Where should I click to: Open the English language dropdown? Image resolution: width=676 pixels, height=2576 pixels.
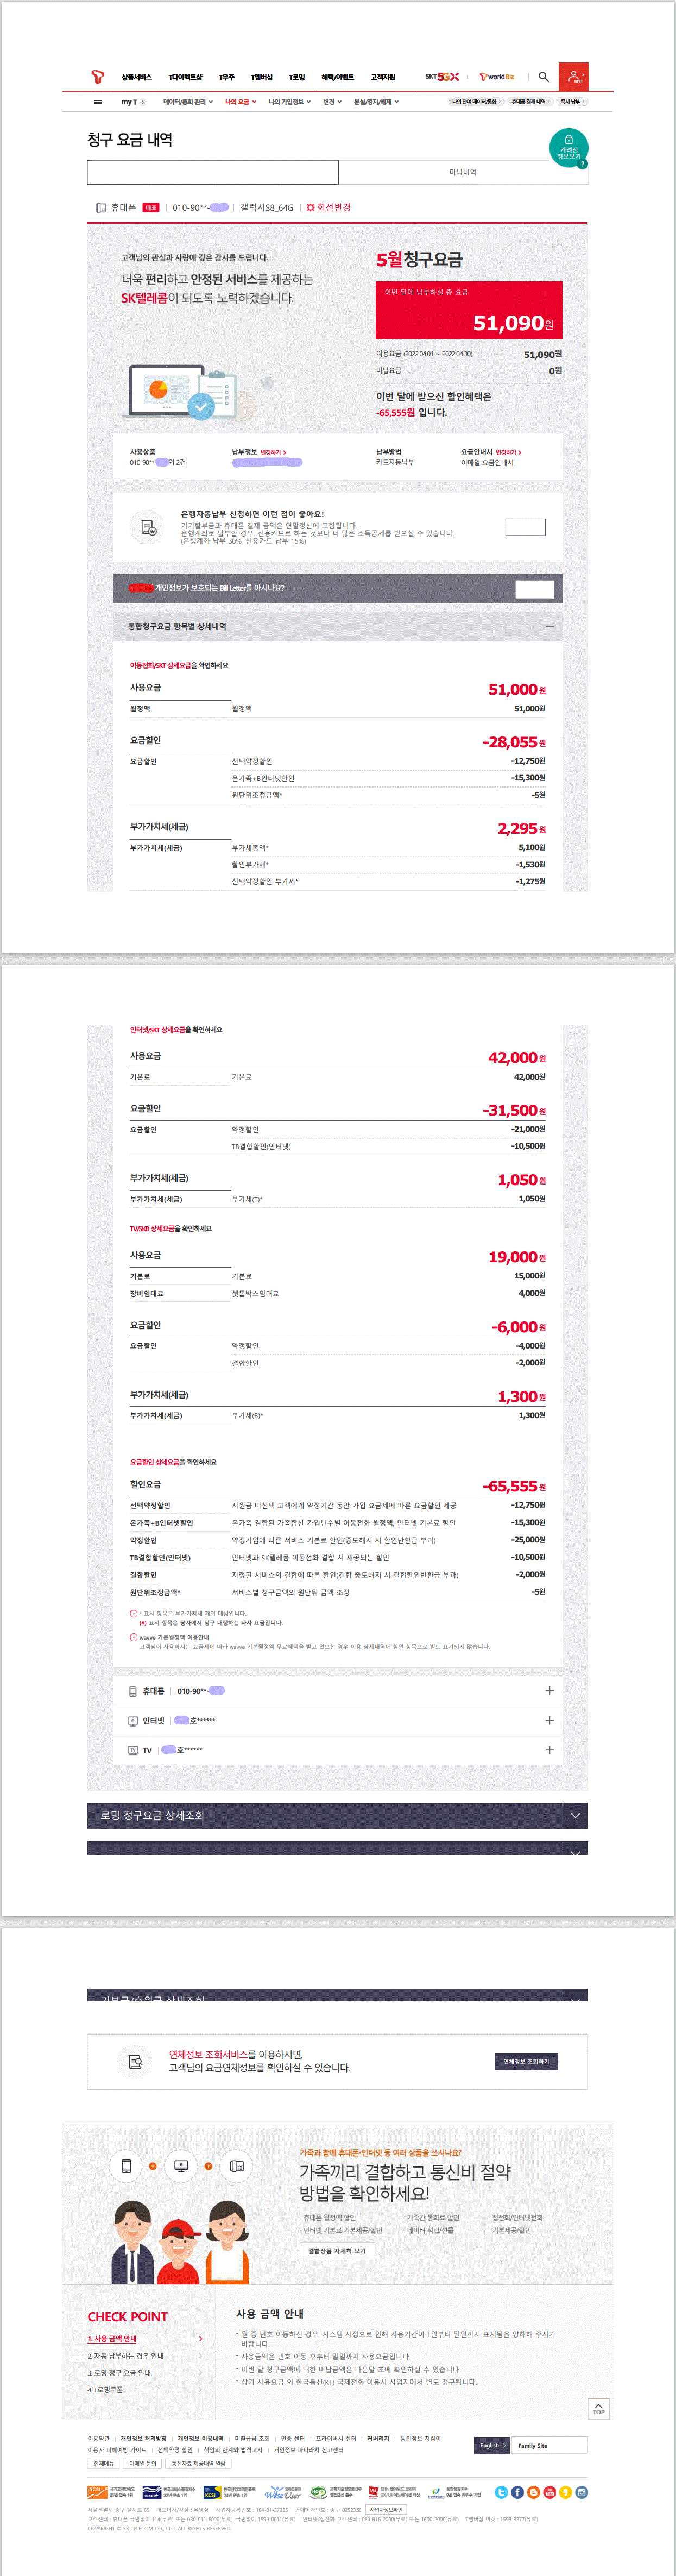pyautogui.click(x=492, y=2445)
